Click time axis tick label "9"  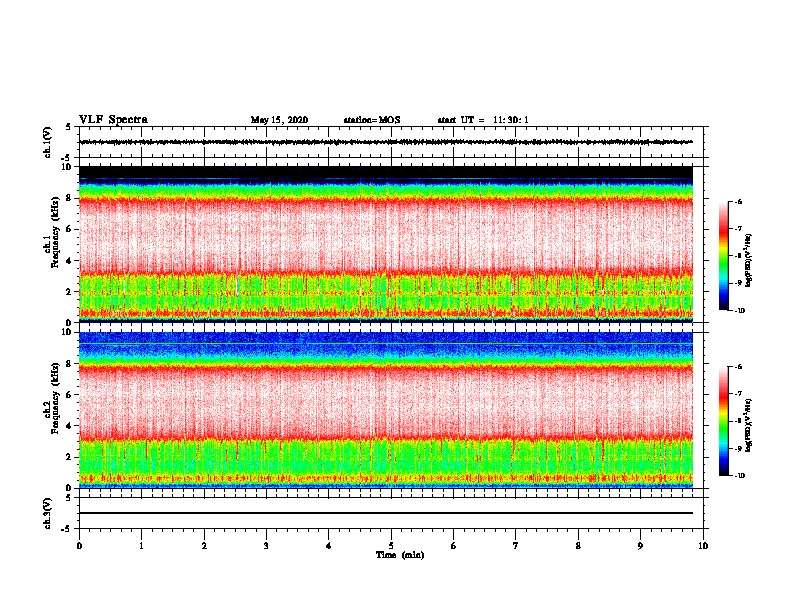[640, 545]
